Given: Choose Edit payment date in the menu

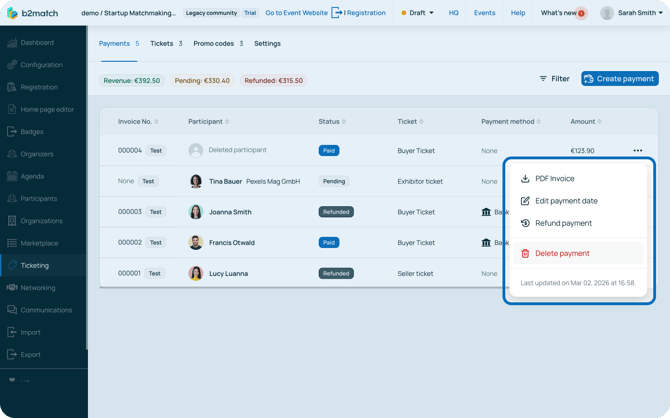Looking at the screenshot, I should 566,201.
